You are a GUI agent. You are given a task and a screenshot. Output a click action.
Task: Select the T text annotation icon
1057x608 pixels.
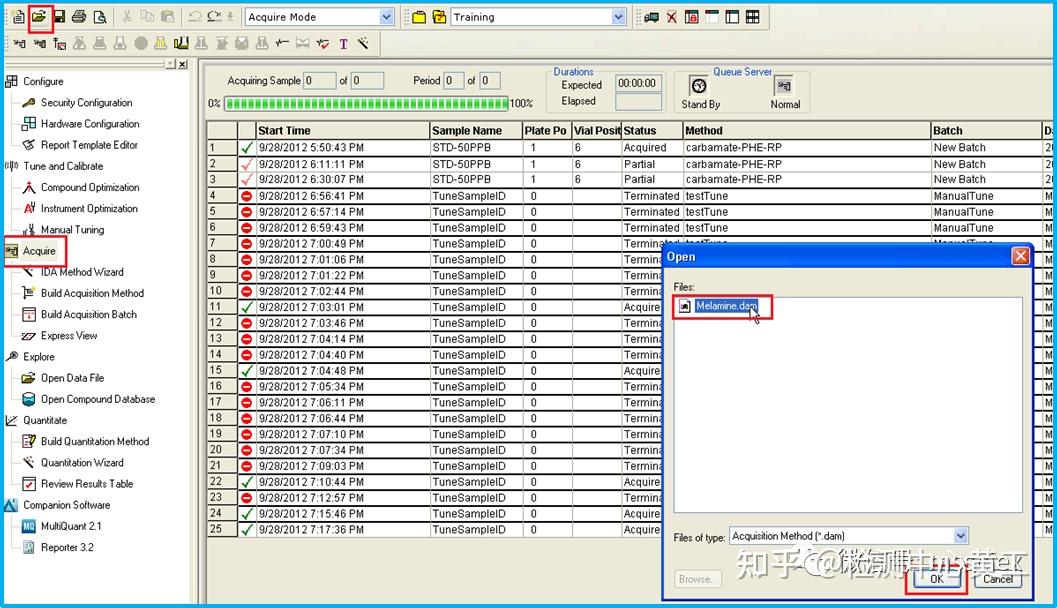[x=342, y=45]
